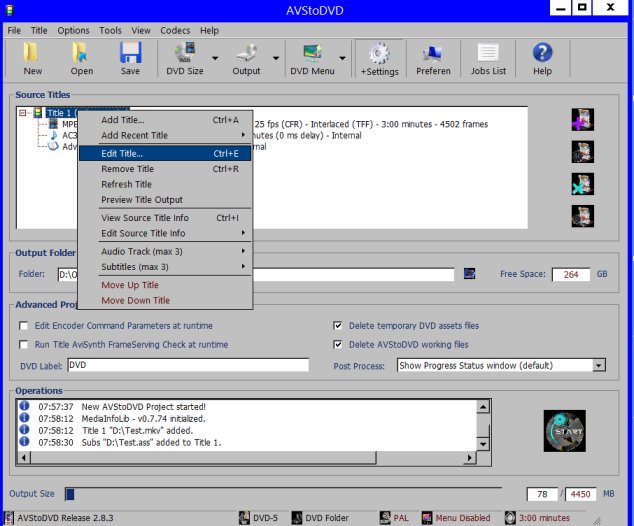This screenshot has width=634, height=526.
Task: Select View Source Title Info entry
Action: pos(165,218)
